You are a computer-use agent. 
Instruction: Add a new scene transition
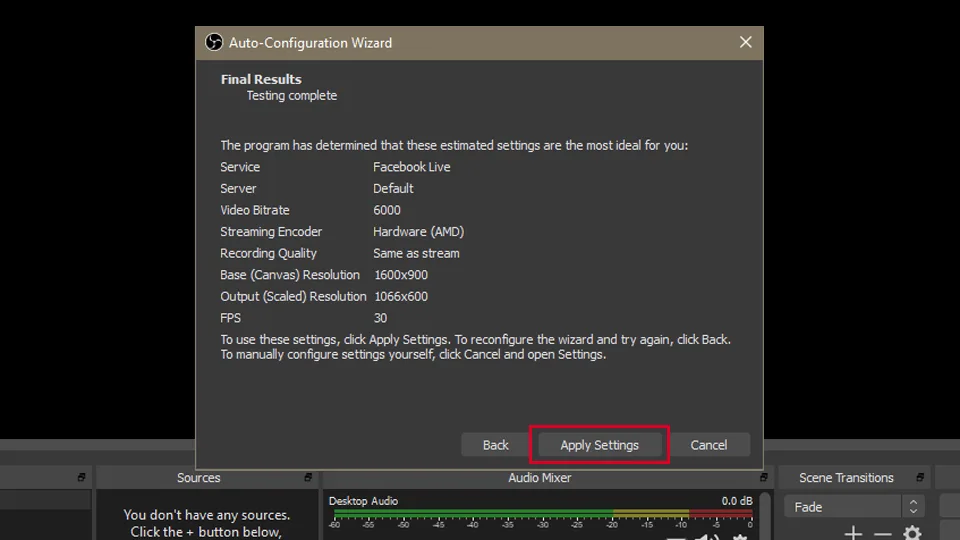[x=853, y=533]
